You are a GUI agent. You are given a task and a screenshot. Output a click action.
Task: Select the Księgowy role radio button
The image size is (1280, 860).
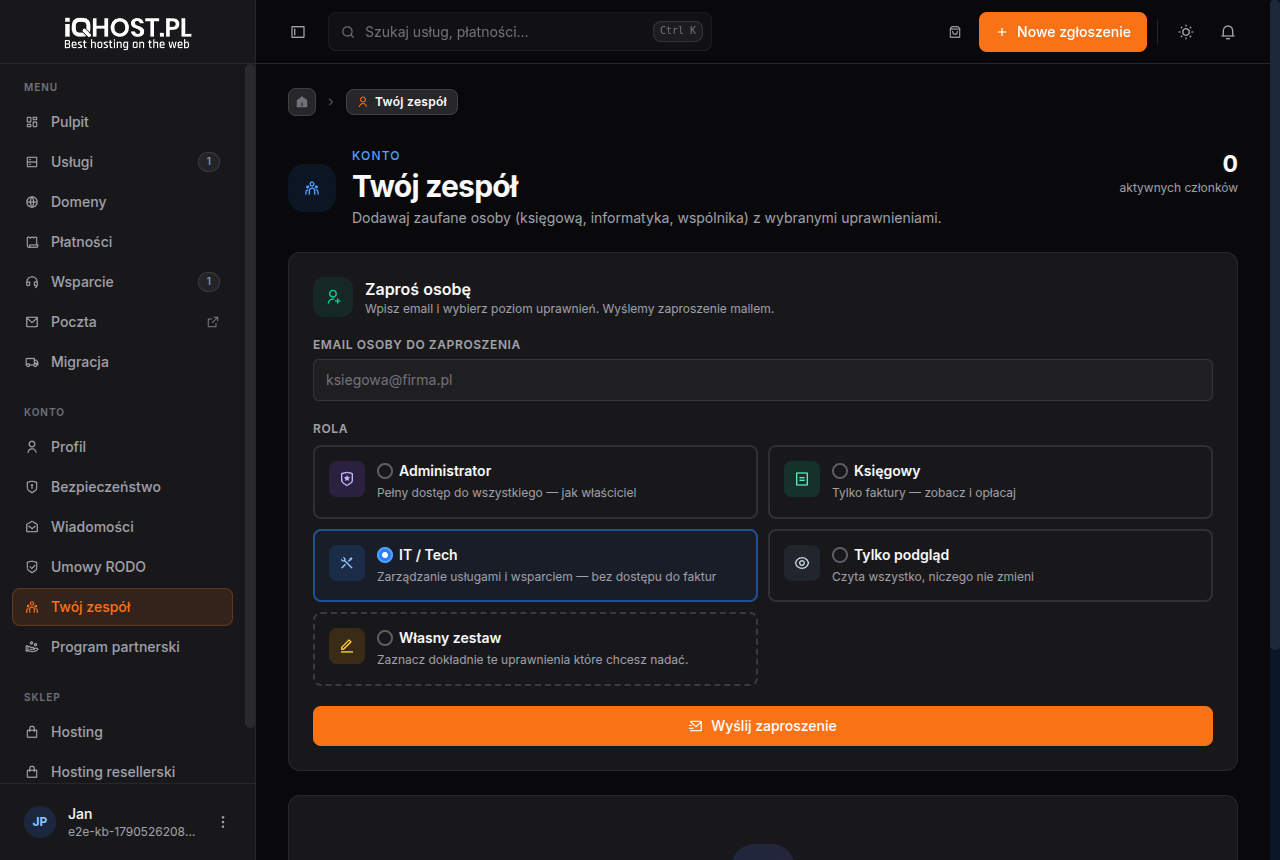tap(840, 471)
